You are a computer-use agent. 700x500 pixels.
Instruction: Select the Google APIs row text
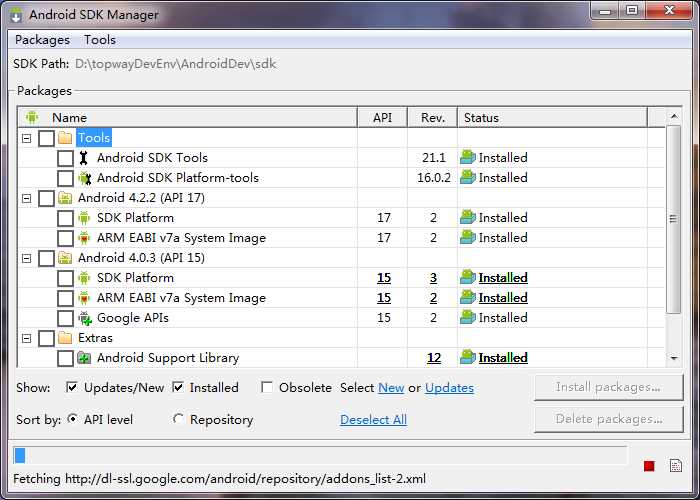133,318
